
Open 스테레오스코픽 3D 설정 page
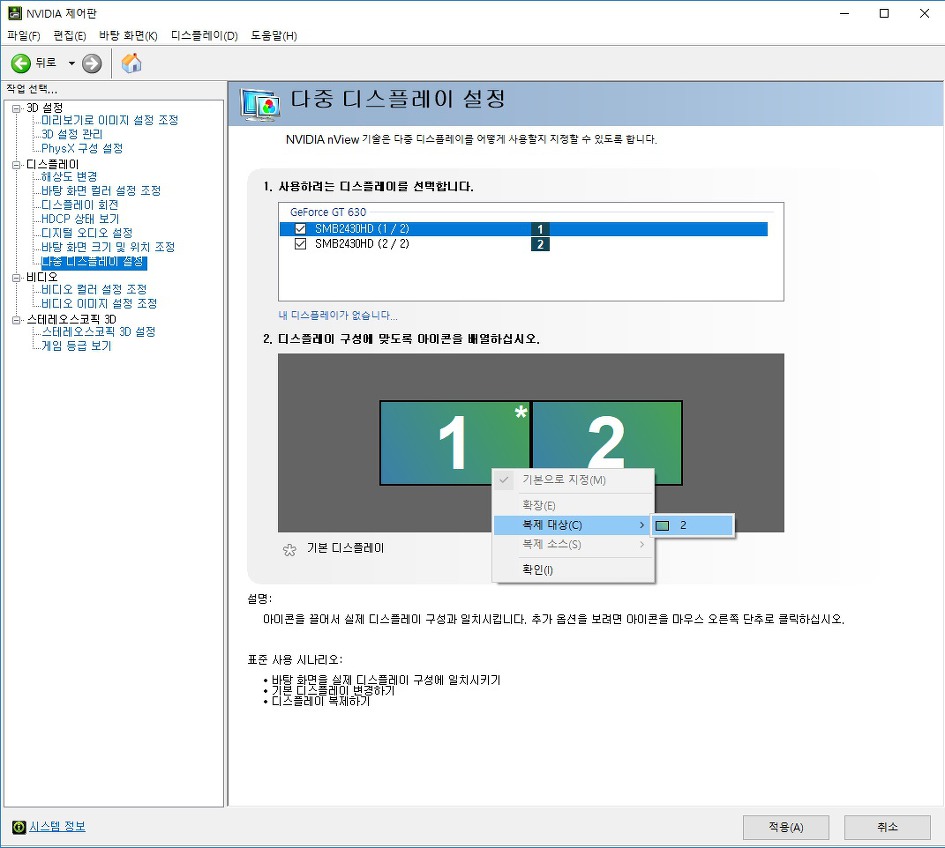tap(98, 332)
